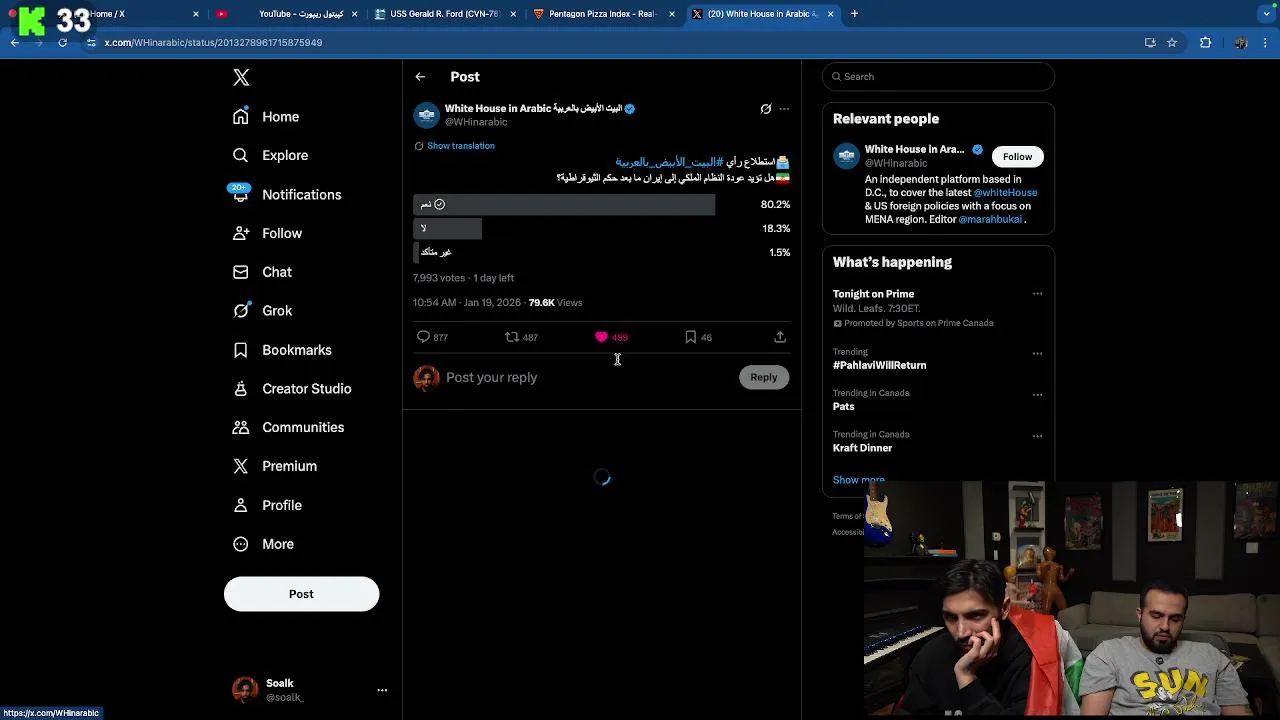Open the browser extensions icon
This screenshot has width=1280, height=720.
tap(1205, 43)
